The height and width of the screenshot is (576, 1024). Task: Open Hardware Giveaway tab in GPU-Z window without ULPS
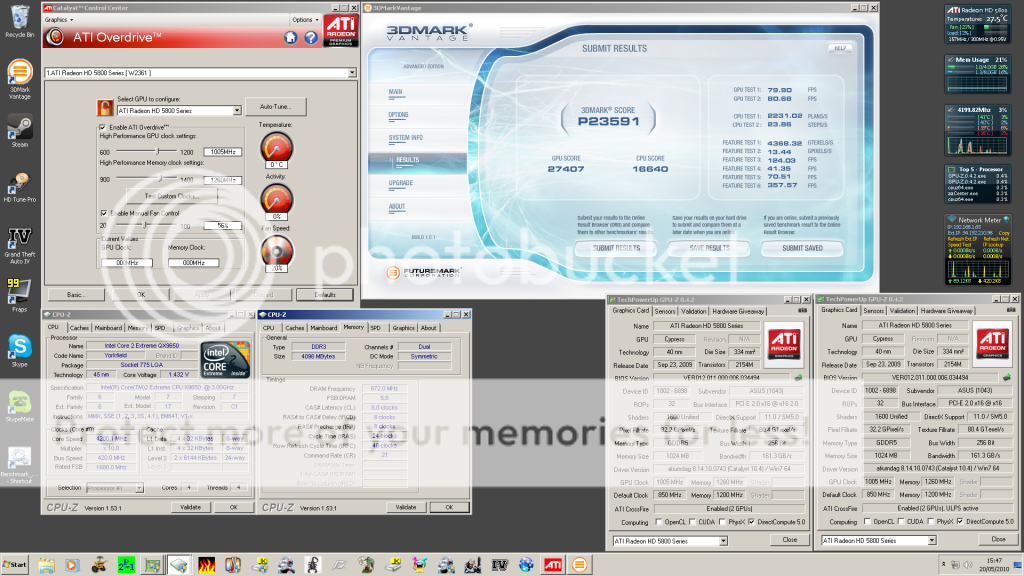coord(738,312)
